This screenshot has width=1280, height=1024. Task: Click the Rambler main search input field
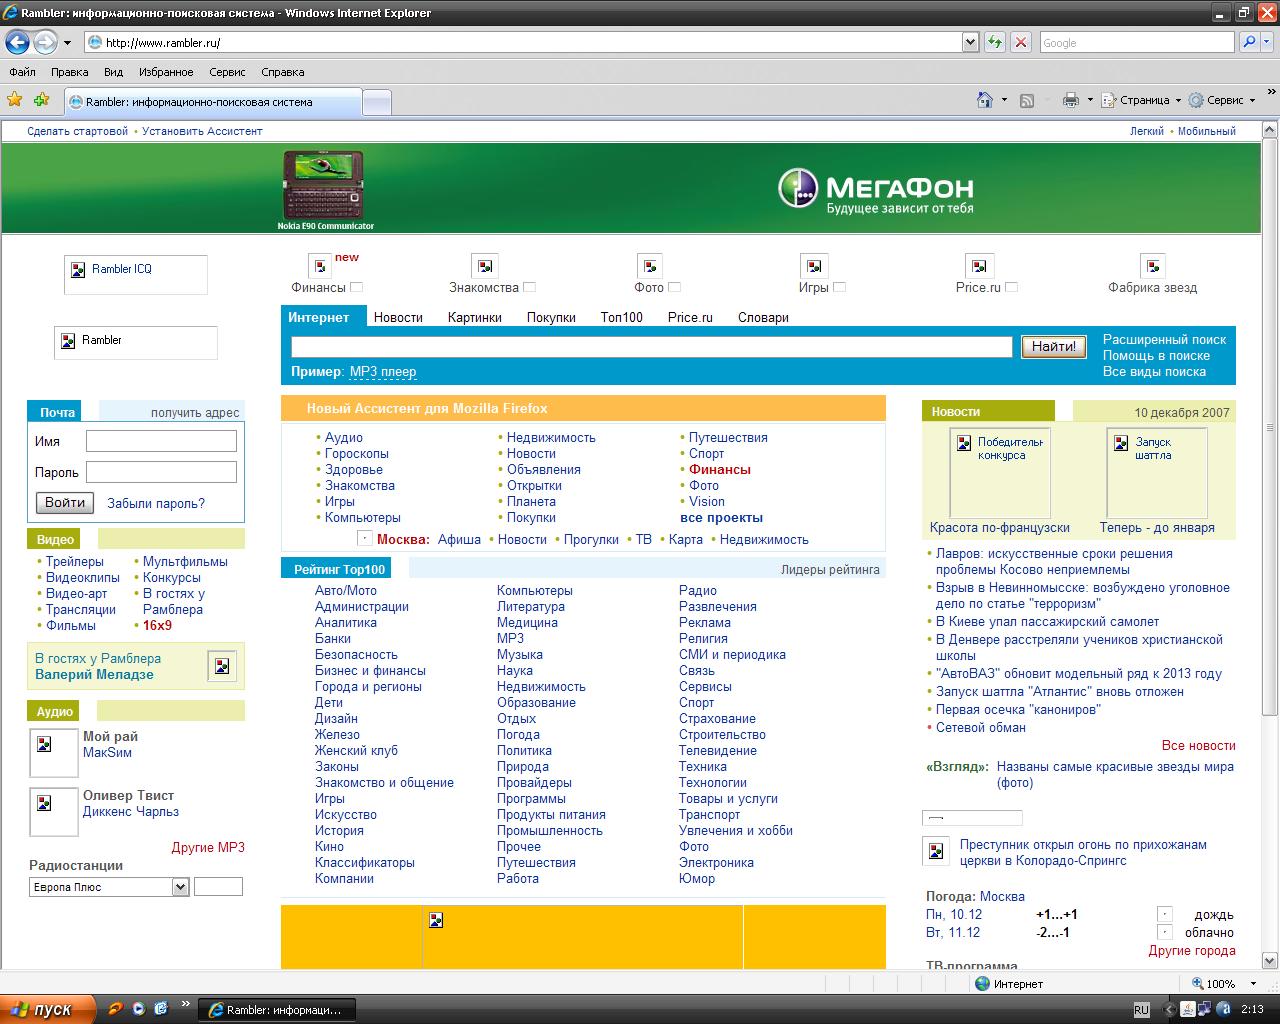pyautogui.click(x=651, y=346)
